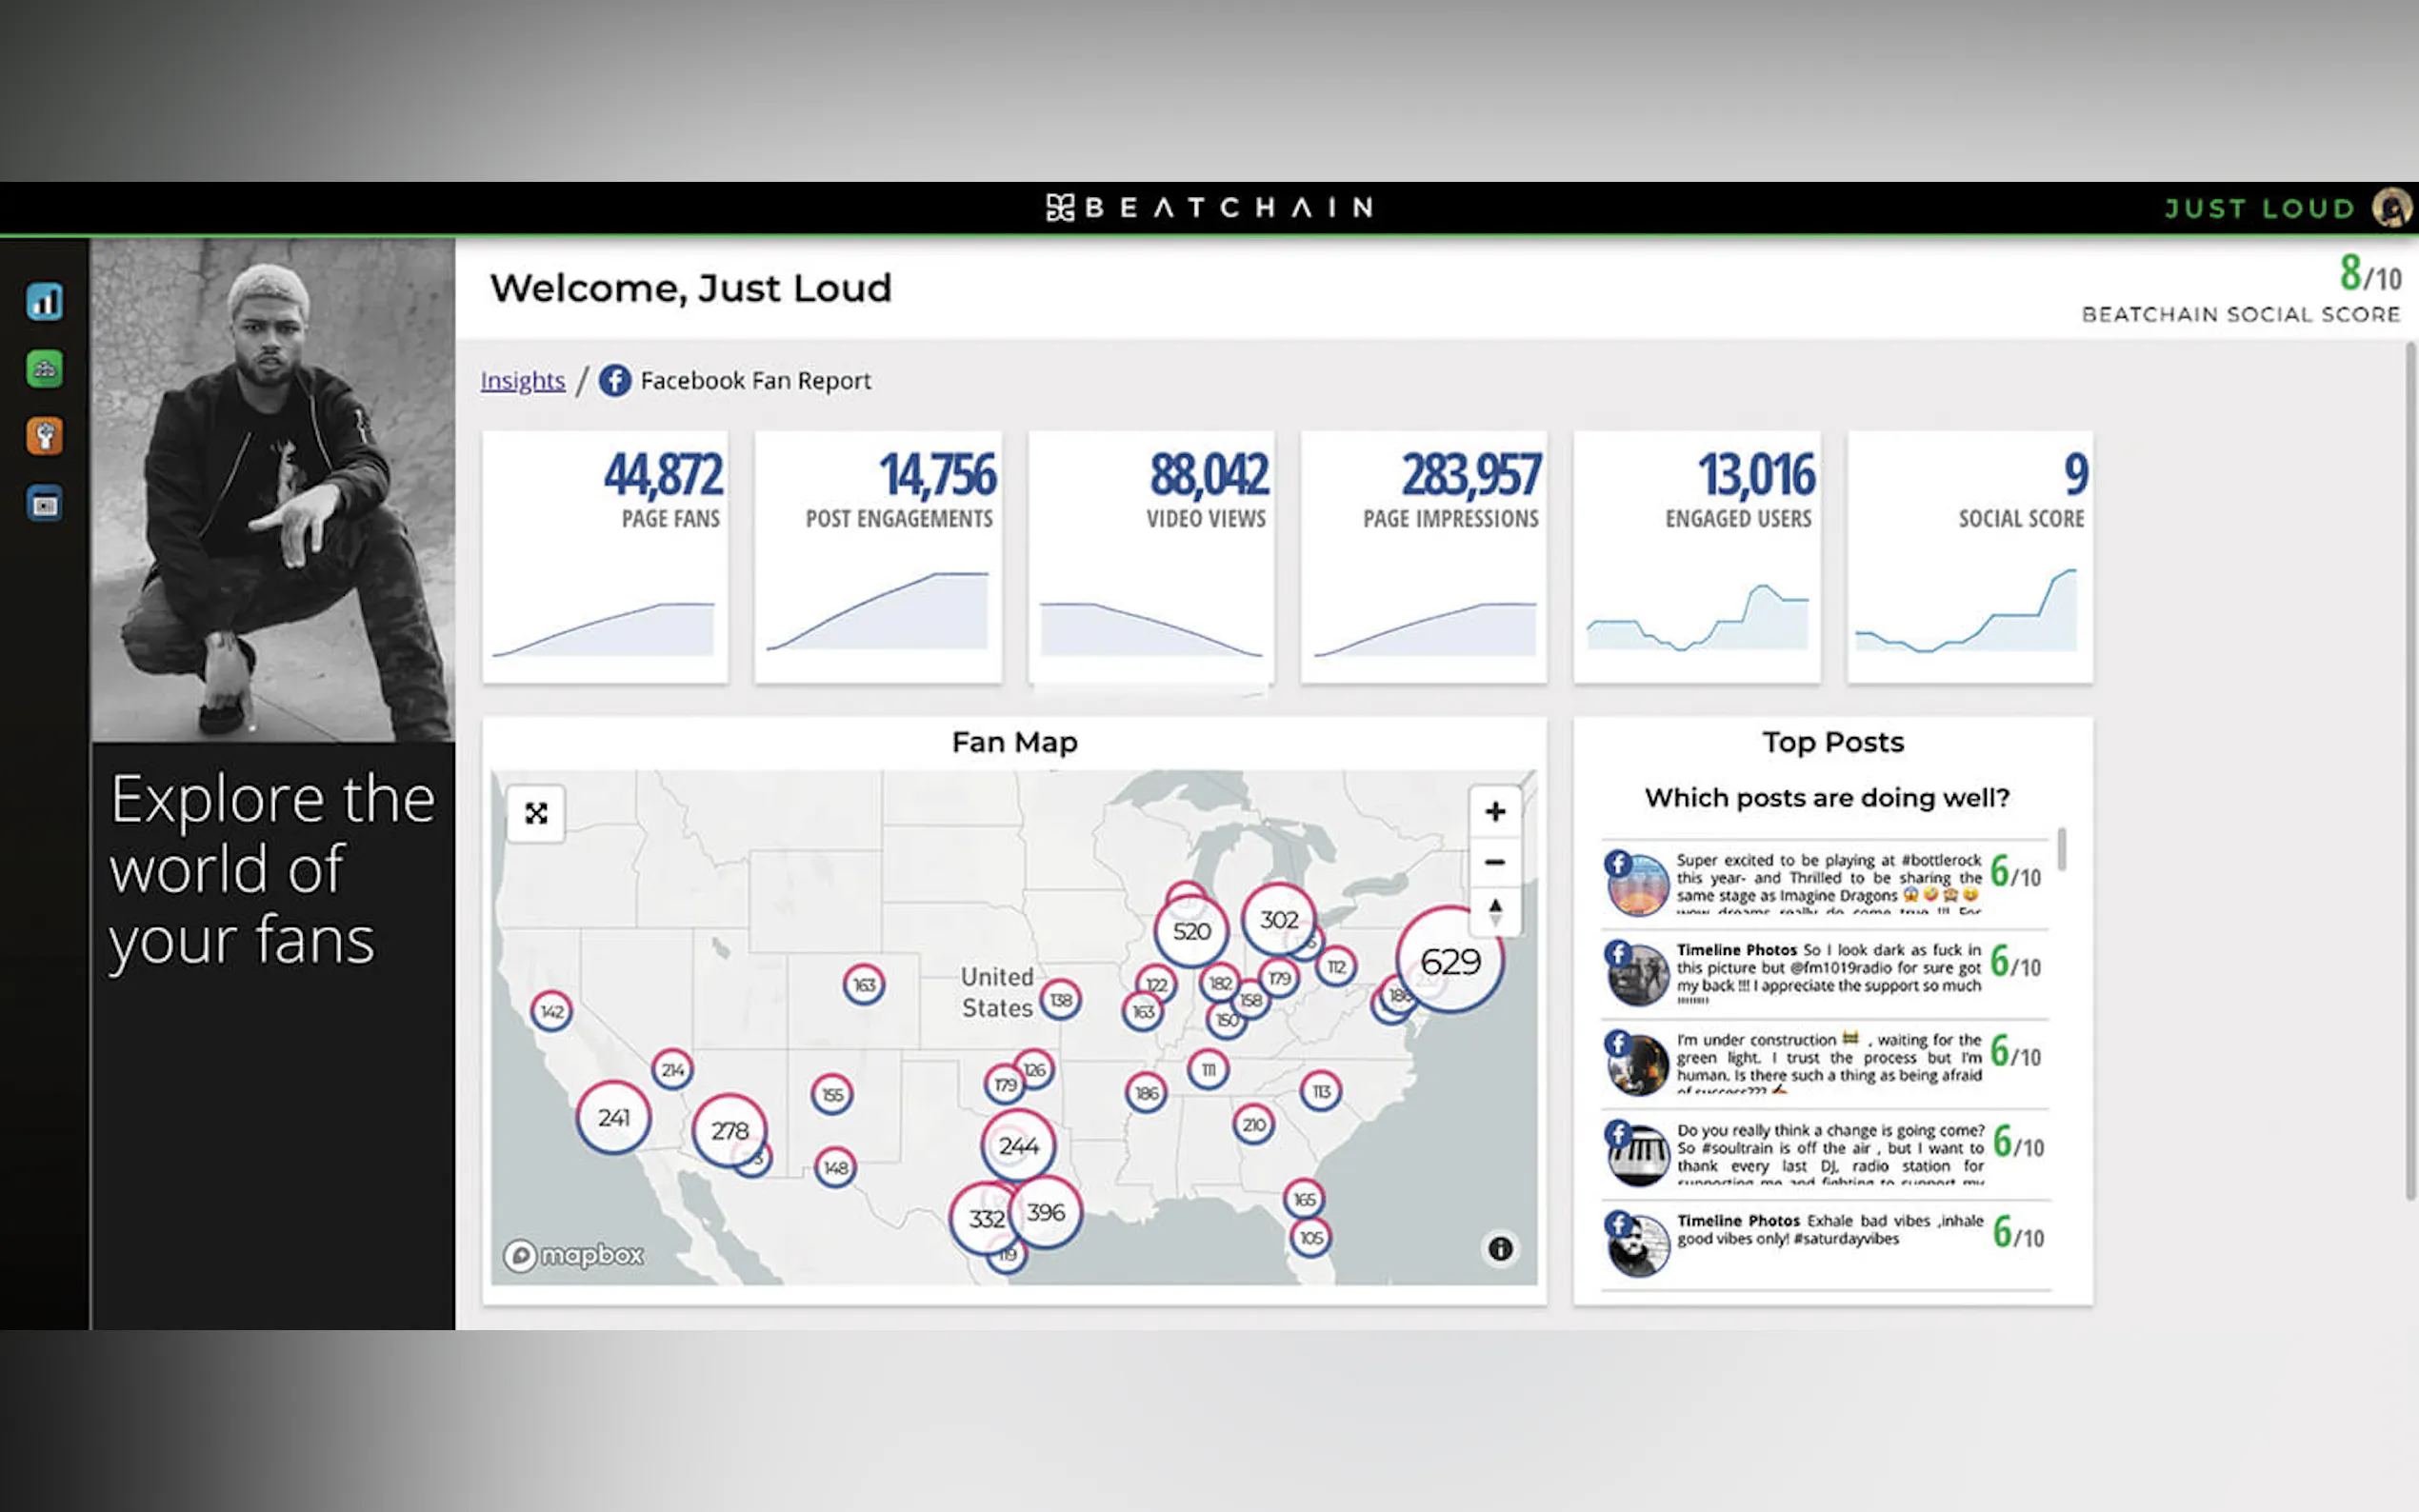Select the 520 fan cluster marker

1190,931
